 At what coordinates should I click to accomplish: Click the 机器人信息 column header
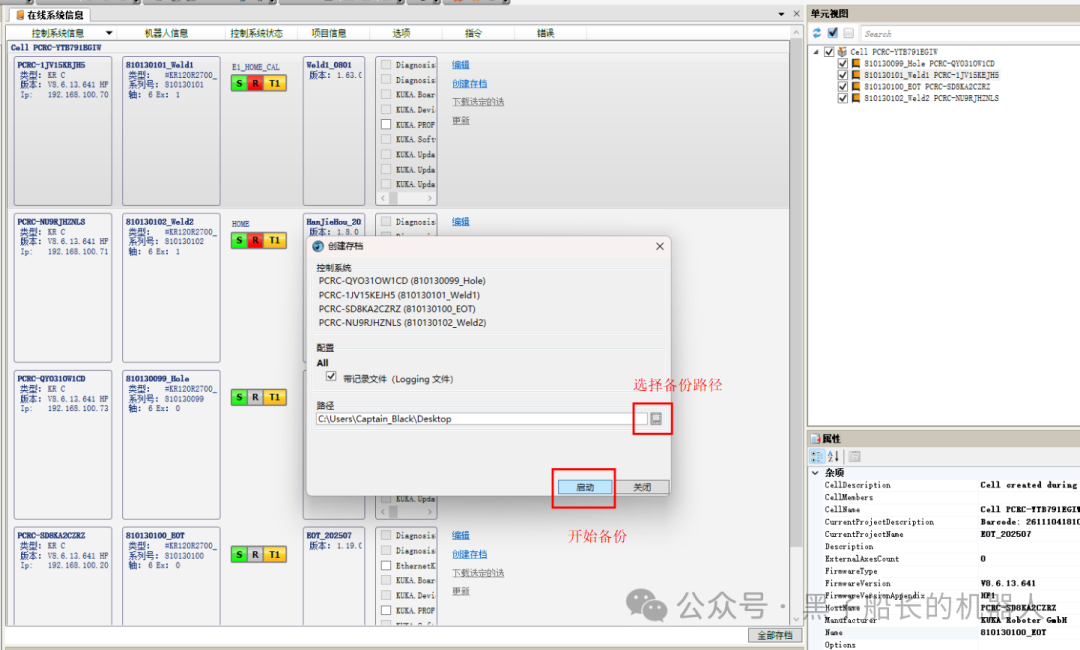coord(165,33)
